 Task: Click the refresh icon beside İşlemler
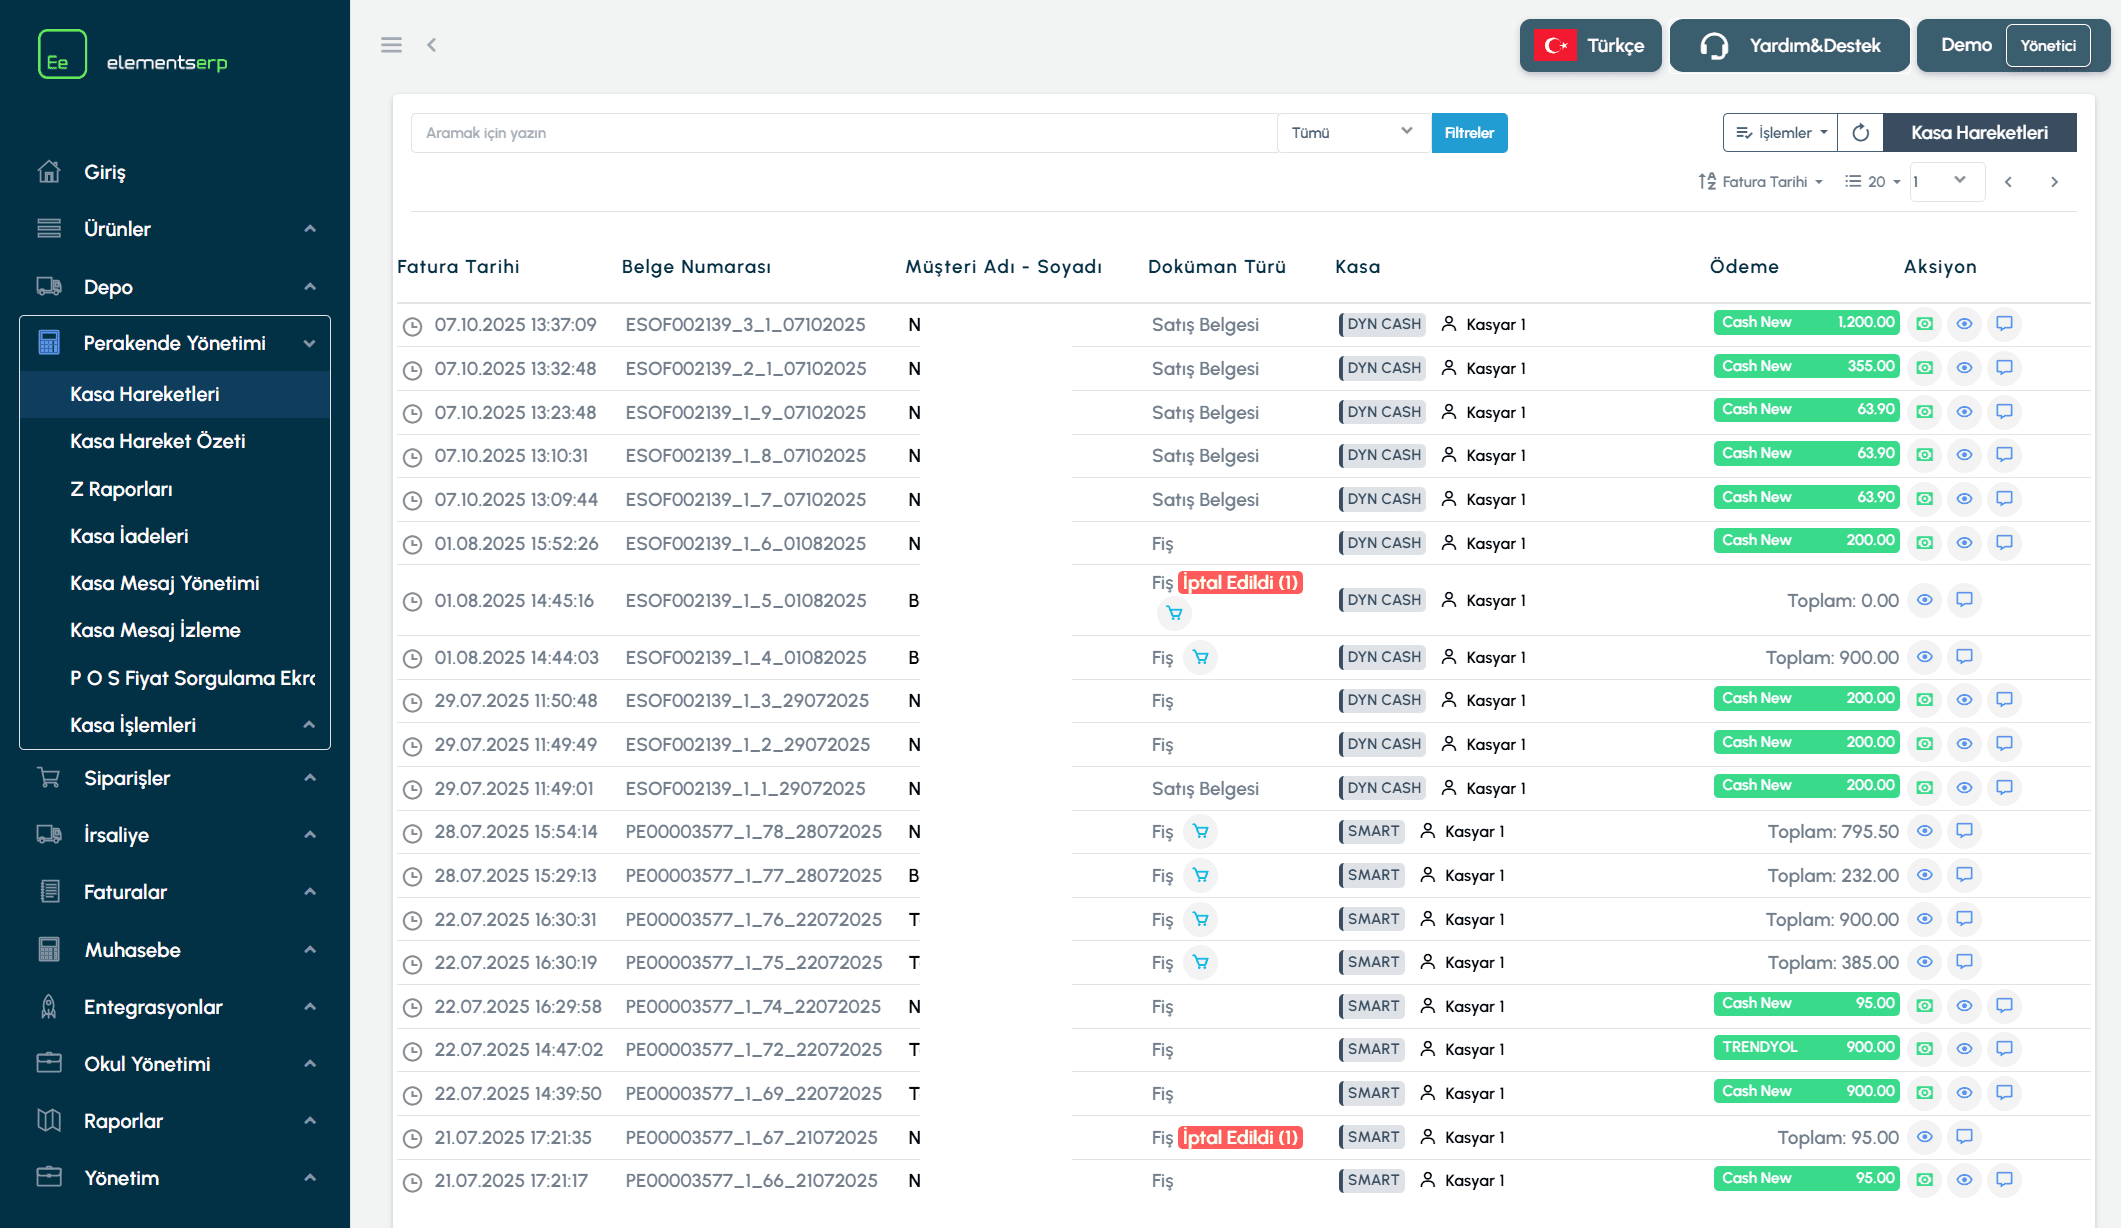pos(1860,133)
